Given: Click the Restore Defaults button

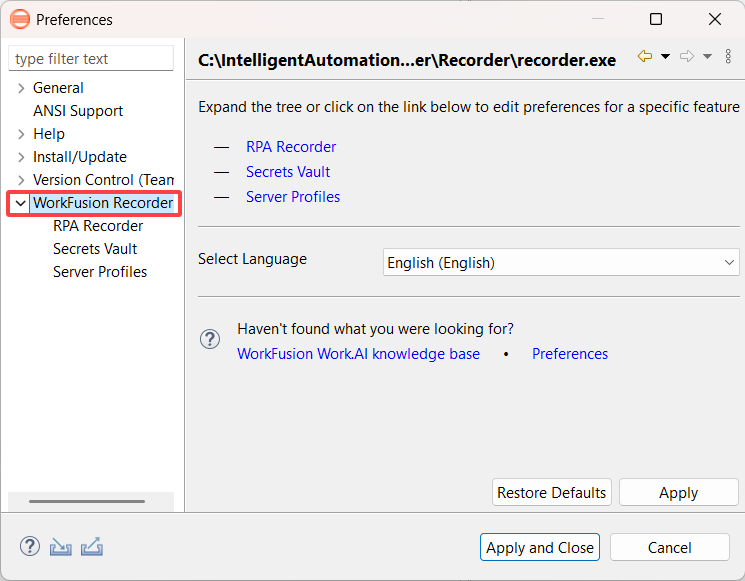Looking at the screenshot, I should [x=552, y=493].
